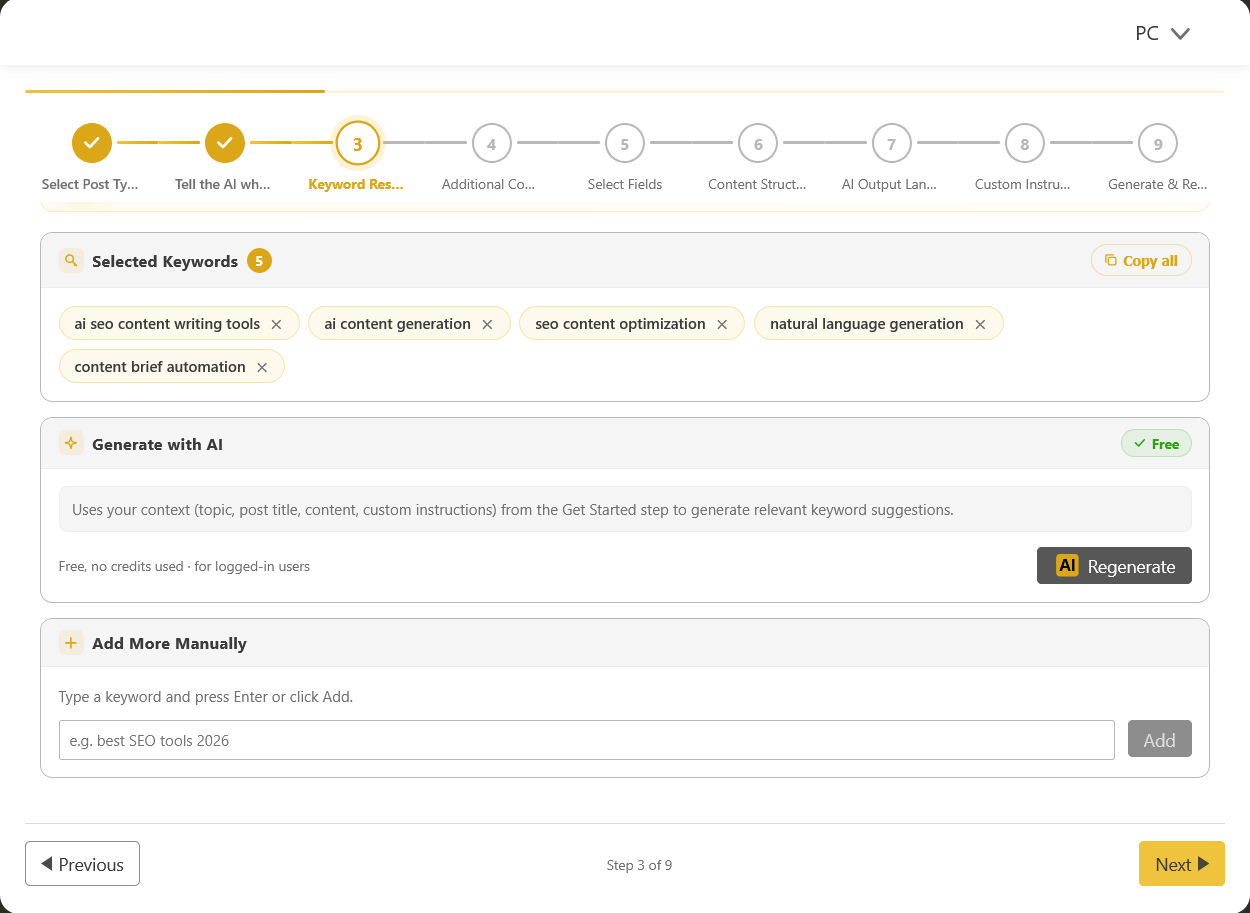Open the PC dropdown in the top bar
Image resolution: width=1250 pixels, height=913 pixels.
point(1162,33)
